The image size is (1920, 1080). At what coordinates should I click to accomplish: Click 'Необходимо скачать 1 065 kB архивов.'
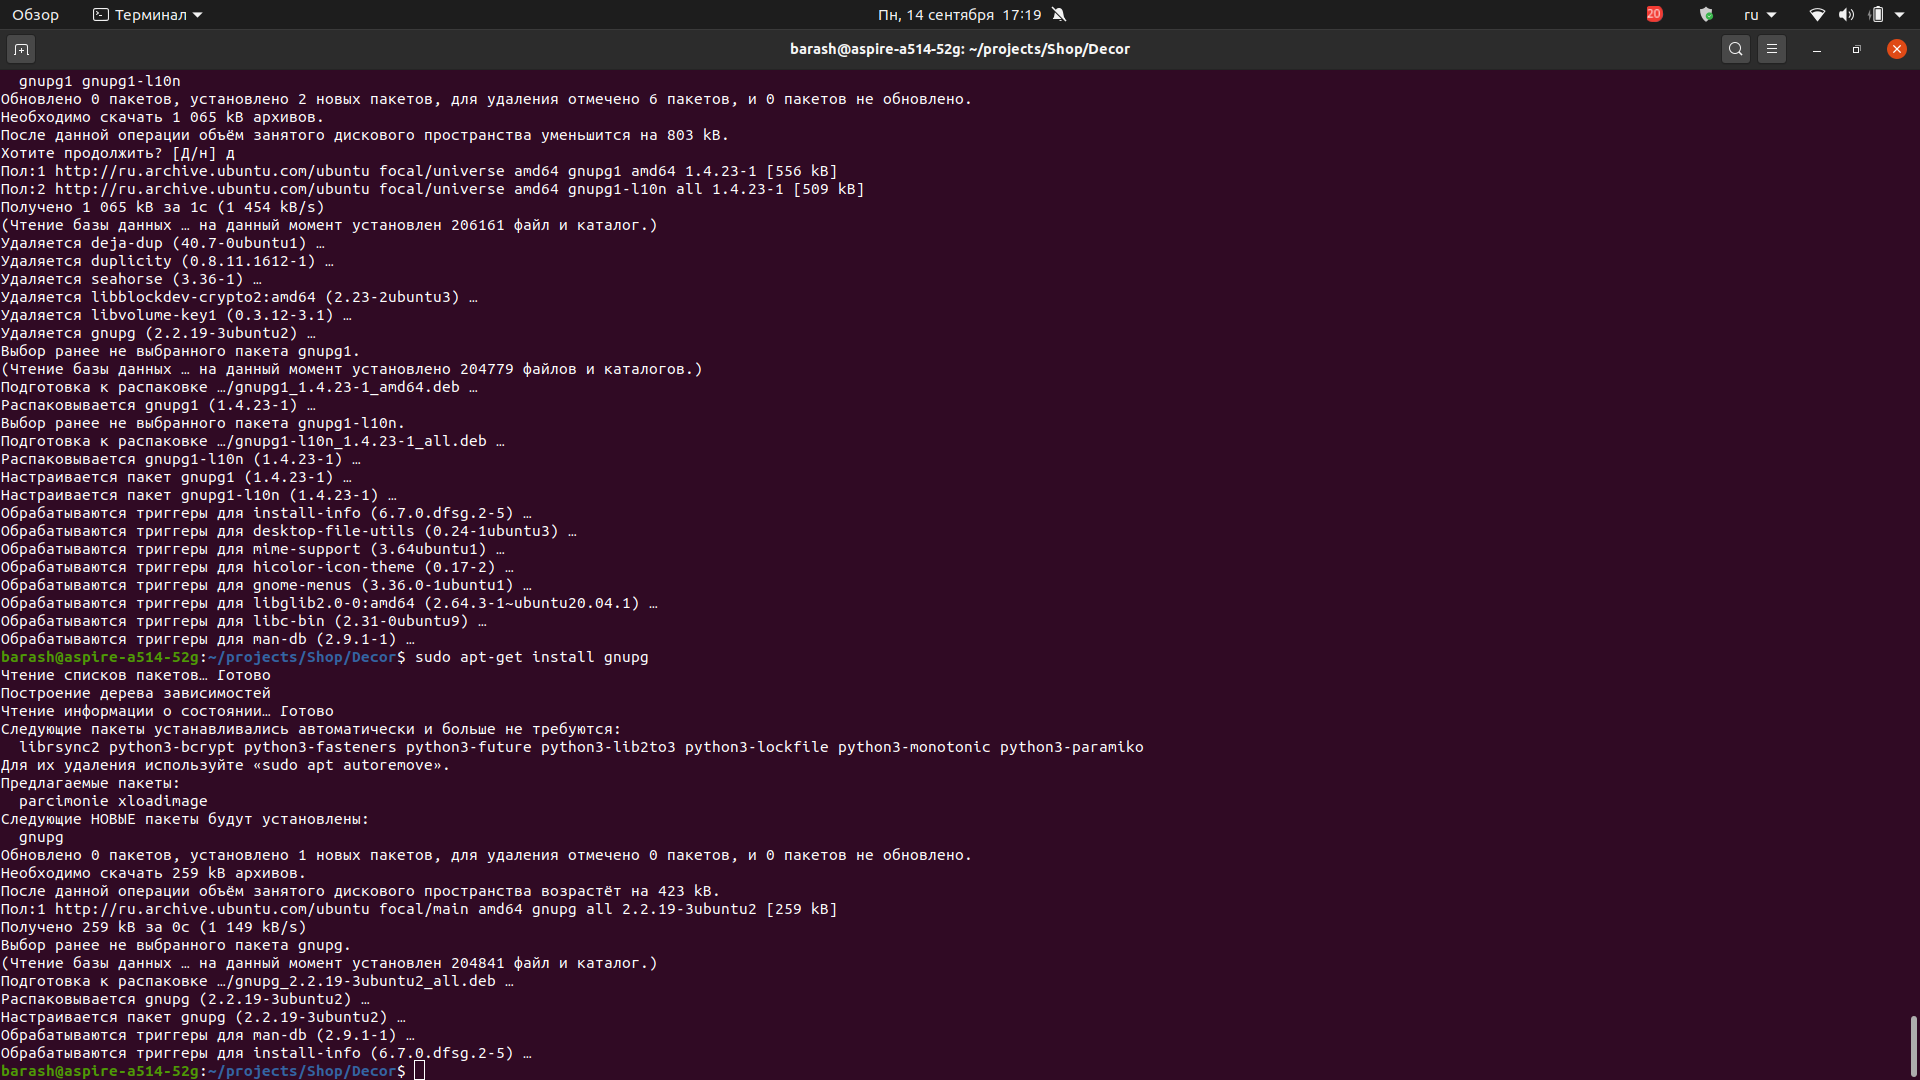click(162, 117)
